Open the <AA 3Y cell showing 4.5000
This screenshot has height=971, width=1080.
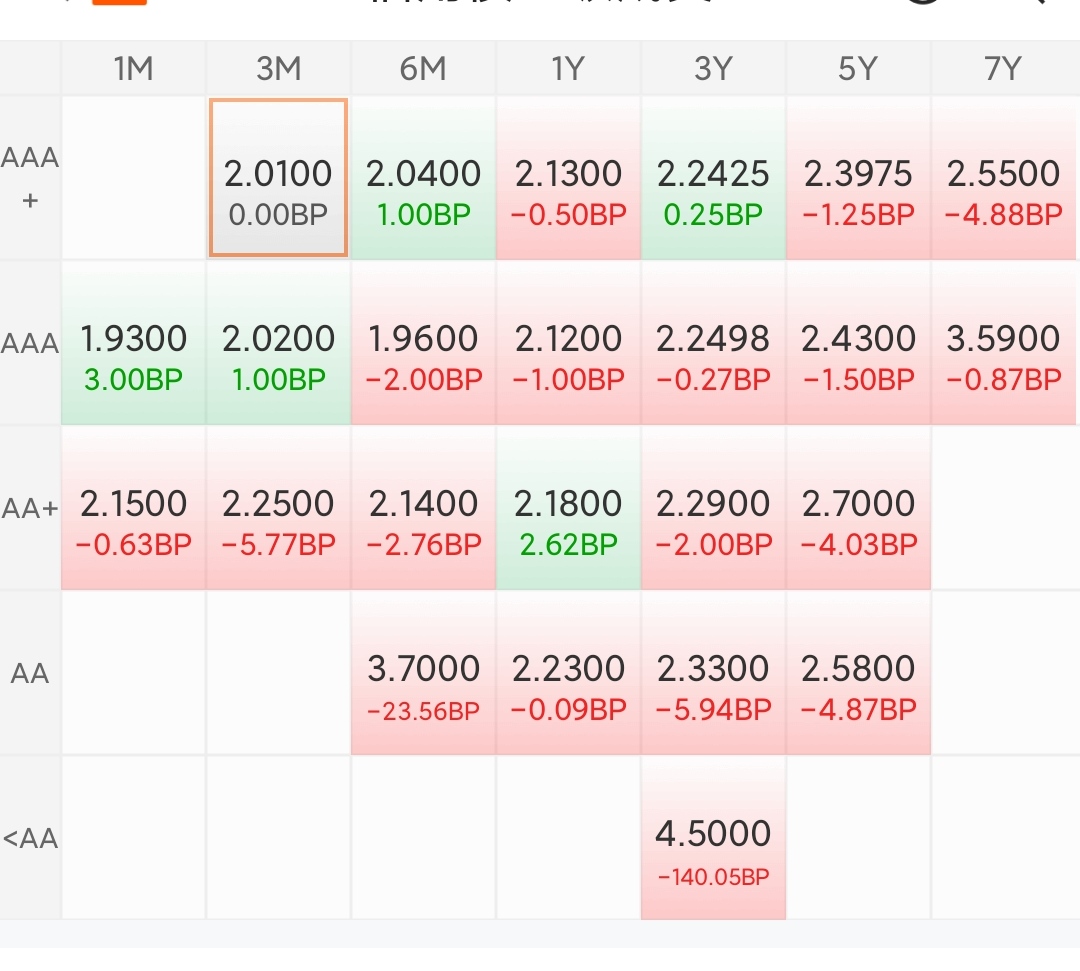713,838
